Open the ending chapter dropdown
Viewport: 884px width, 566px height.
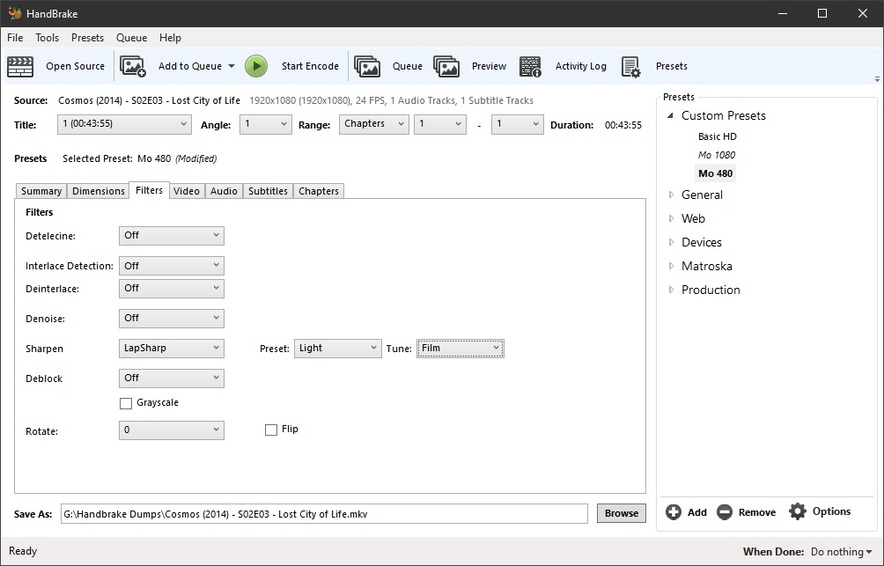pos(517,124)
